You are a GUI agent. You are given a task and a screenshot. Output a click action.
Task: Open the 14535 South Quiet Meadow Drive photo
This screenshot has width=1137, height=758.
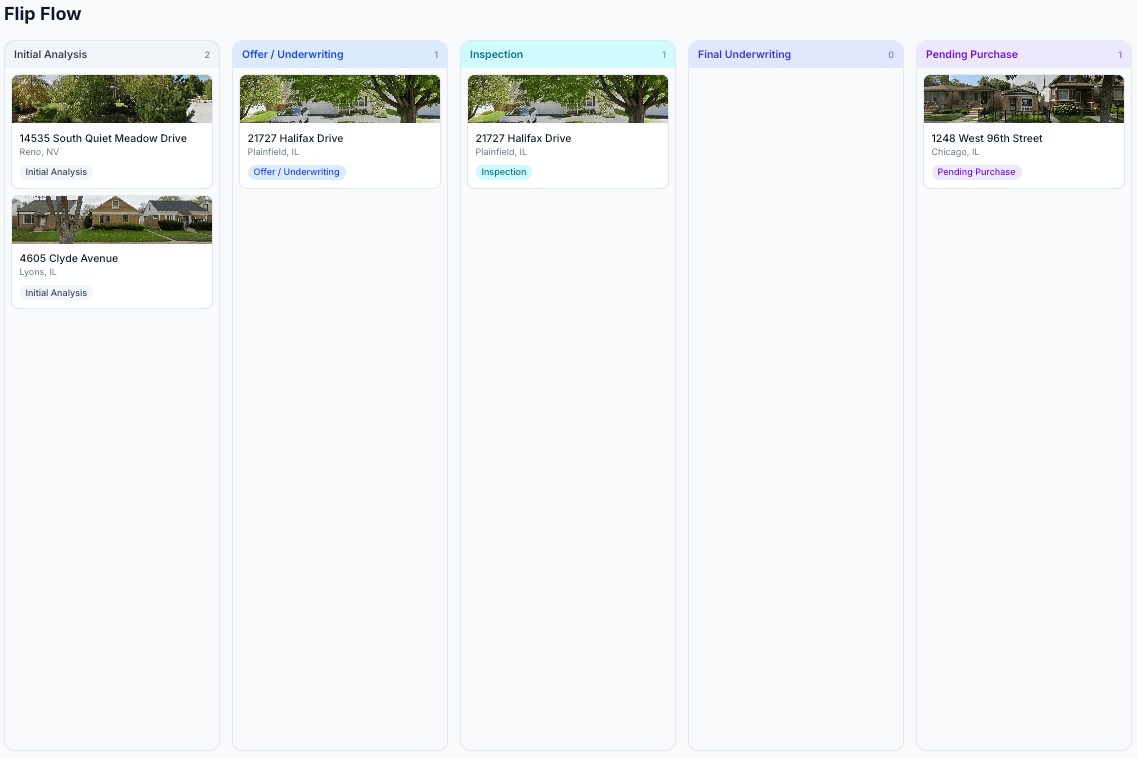[x=112, y=99]
